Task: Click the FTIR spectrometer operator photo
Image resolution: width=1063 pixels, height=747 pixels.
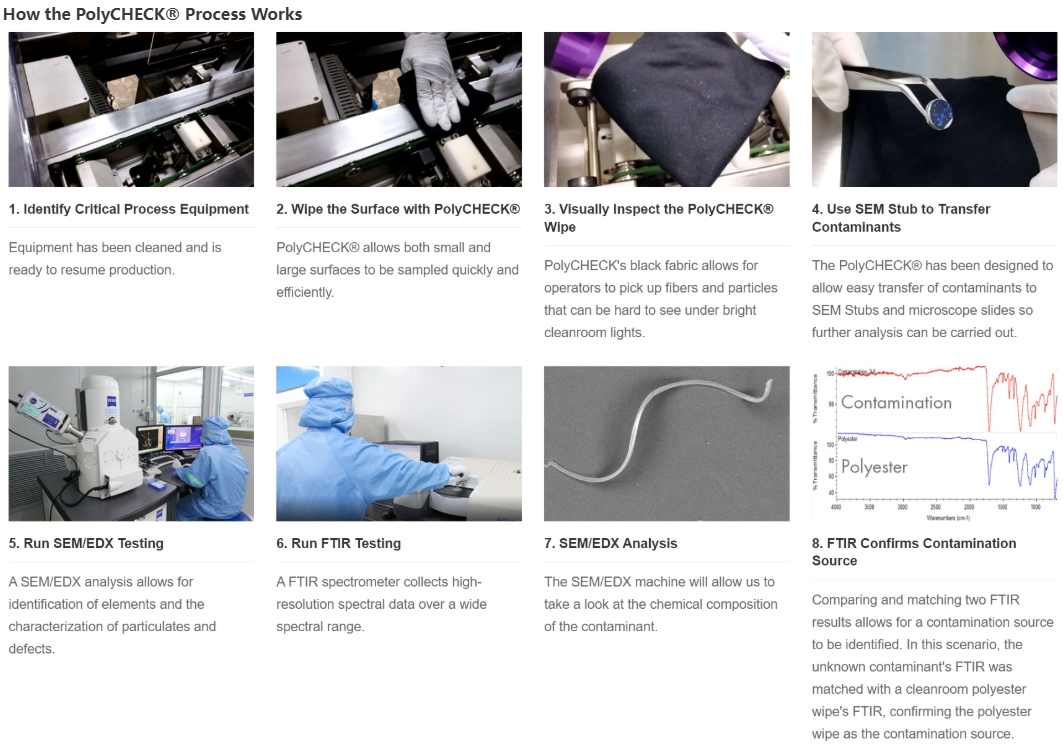Action: (399, 443)
